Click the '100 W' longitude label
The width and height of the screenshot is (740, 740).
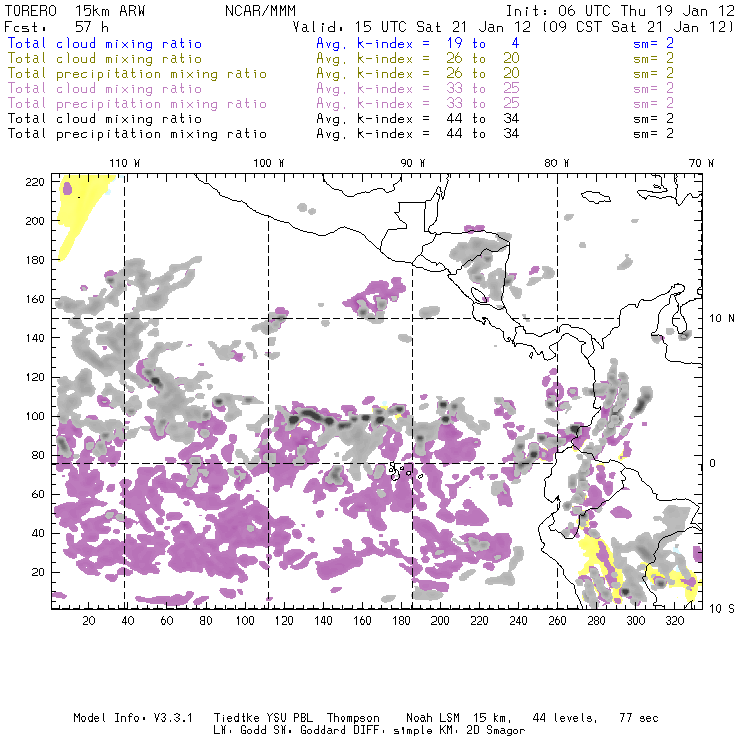tap(269, 163)
